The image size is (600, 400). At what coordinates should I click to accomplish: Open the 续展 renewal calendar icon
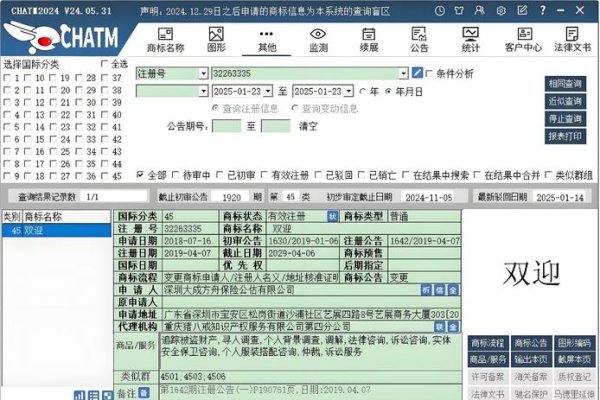(369, 40)
